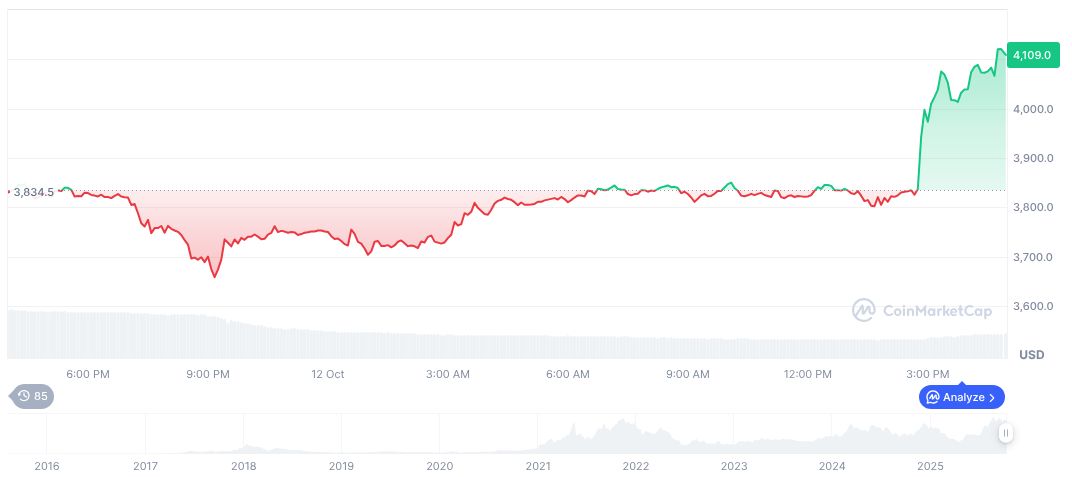
Task: Click the 9:00 PM time axis label
Action: point(208,374)
